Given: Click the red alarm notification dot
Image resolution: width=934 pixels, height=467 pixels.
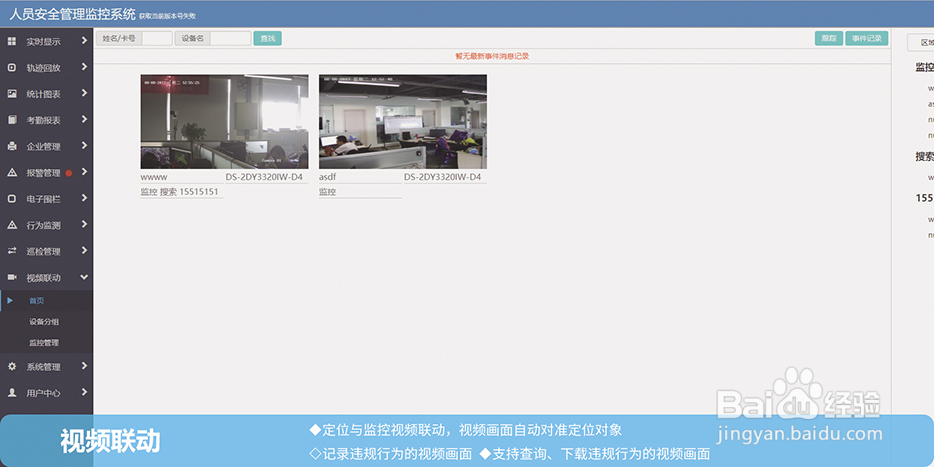Looking at the screenshot, I should coord(69,173).
